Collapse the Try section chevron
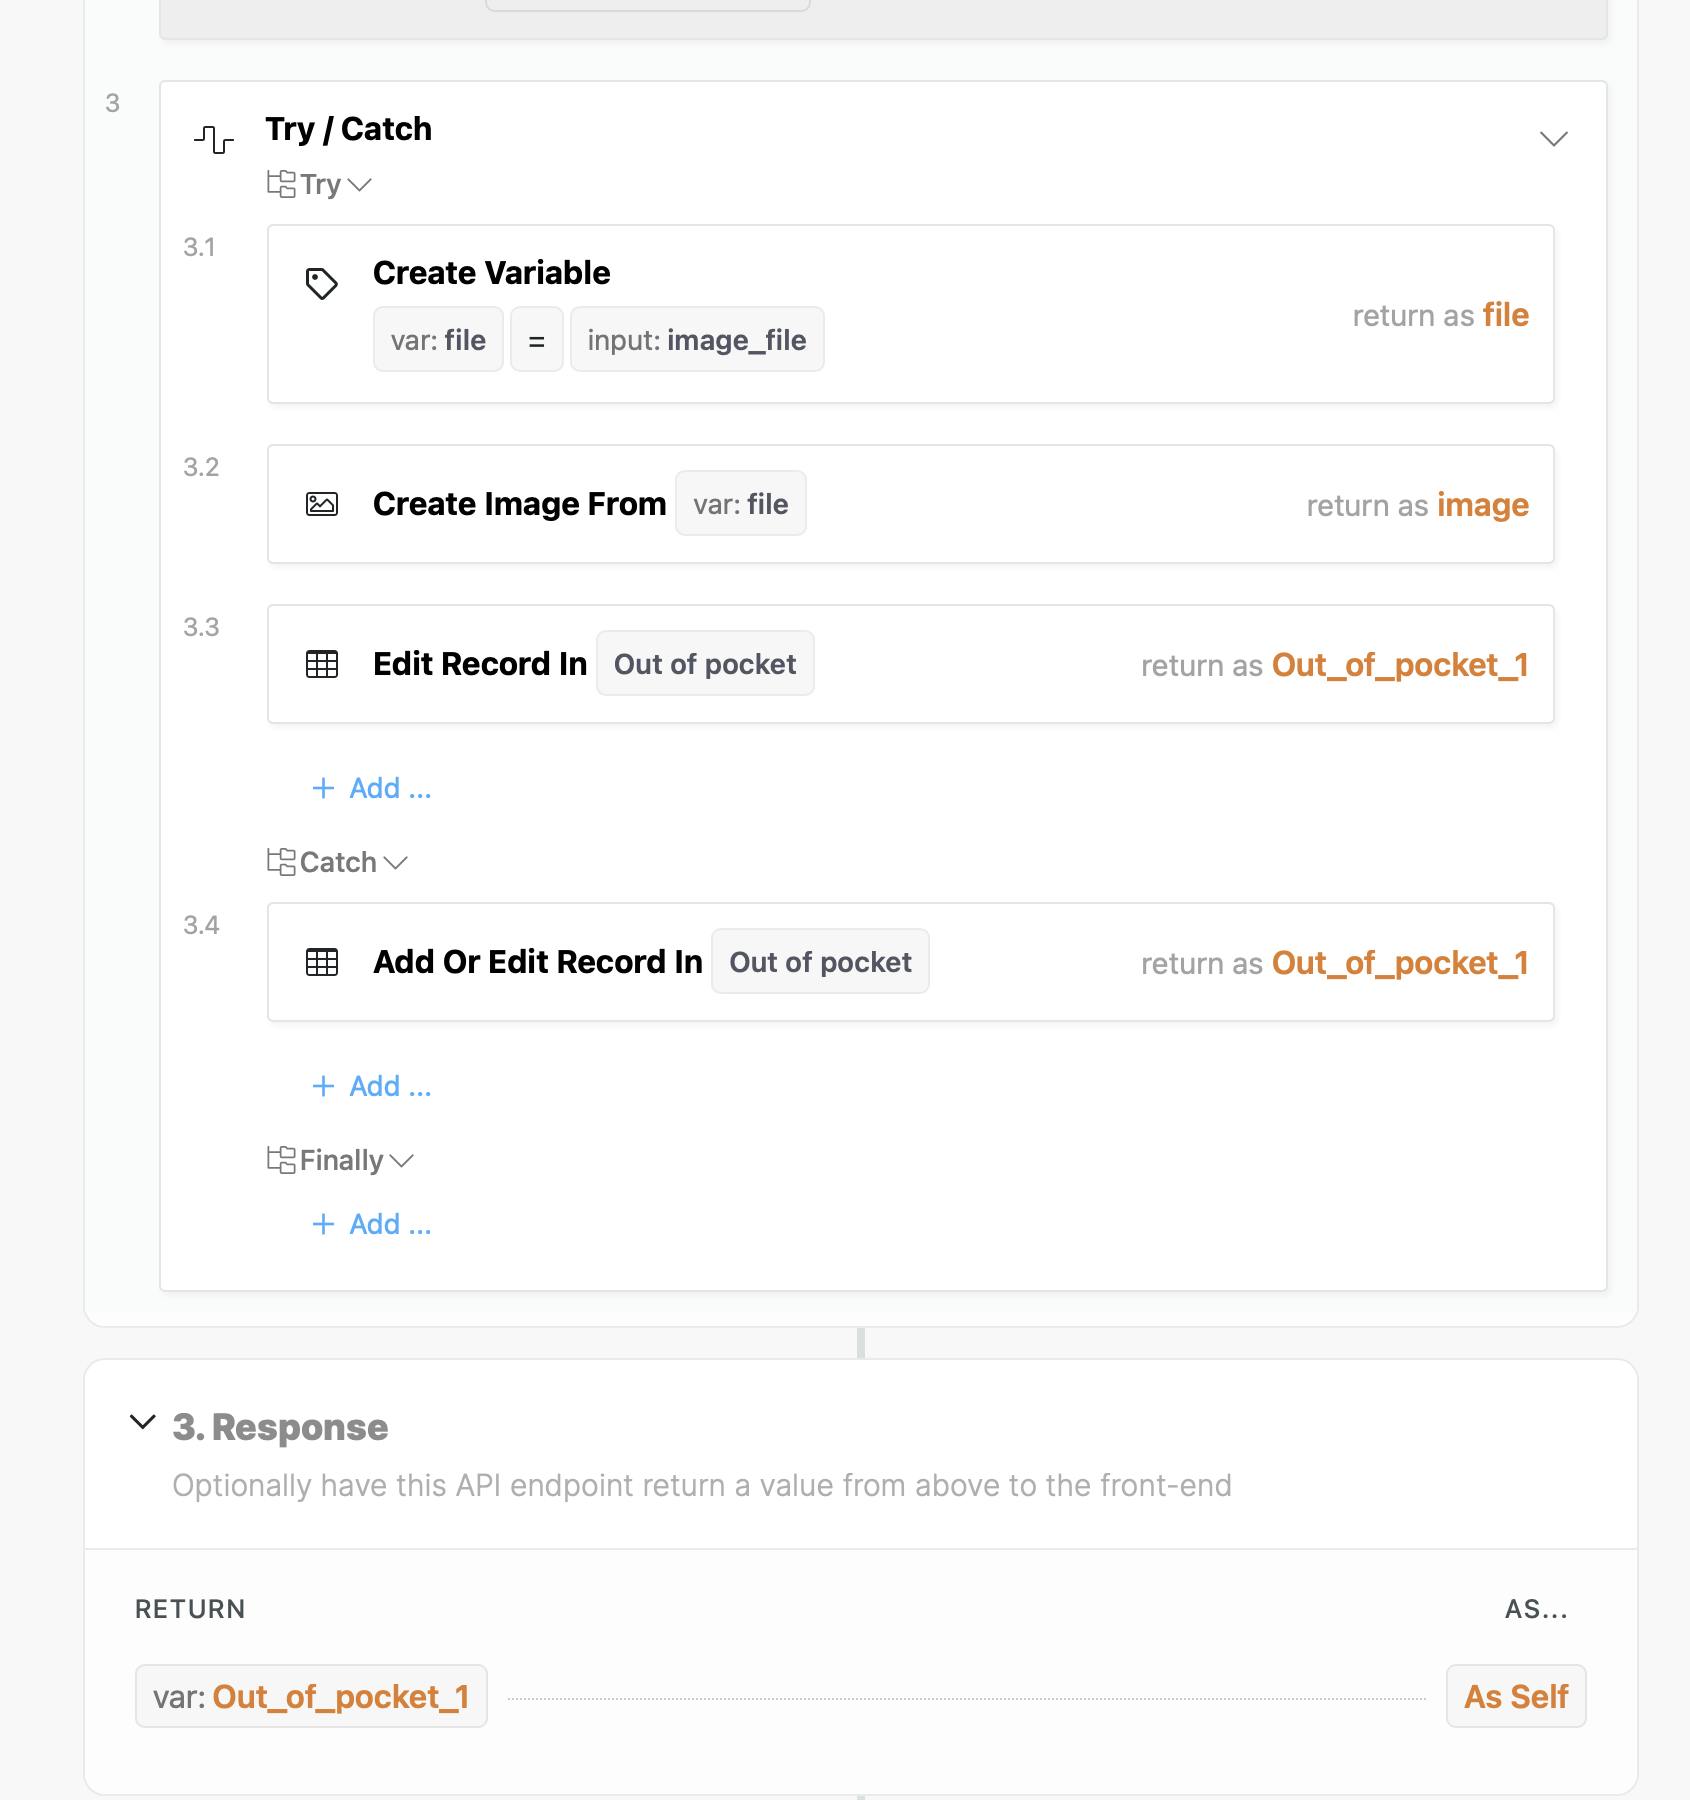Viewport: 1690px width, 1800px height. [x=359, y=185]
